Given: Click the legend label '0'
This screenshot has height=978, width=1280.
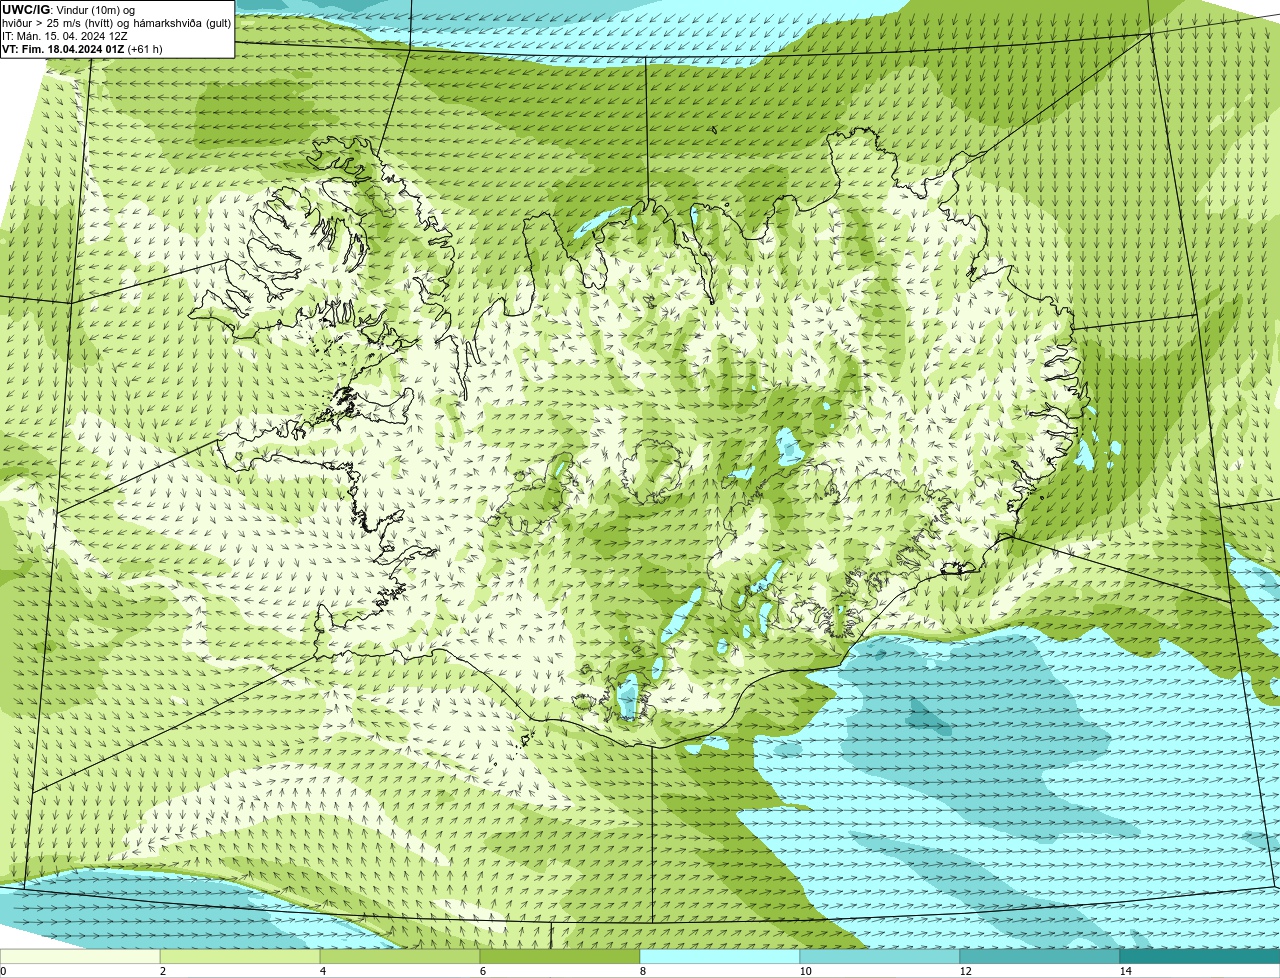Looking at the screenshot, I should tap(3, 971).
